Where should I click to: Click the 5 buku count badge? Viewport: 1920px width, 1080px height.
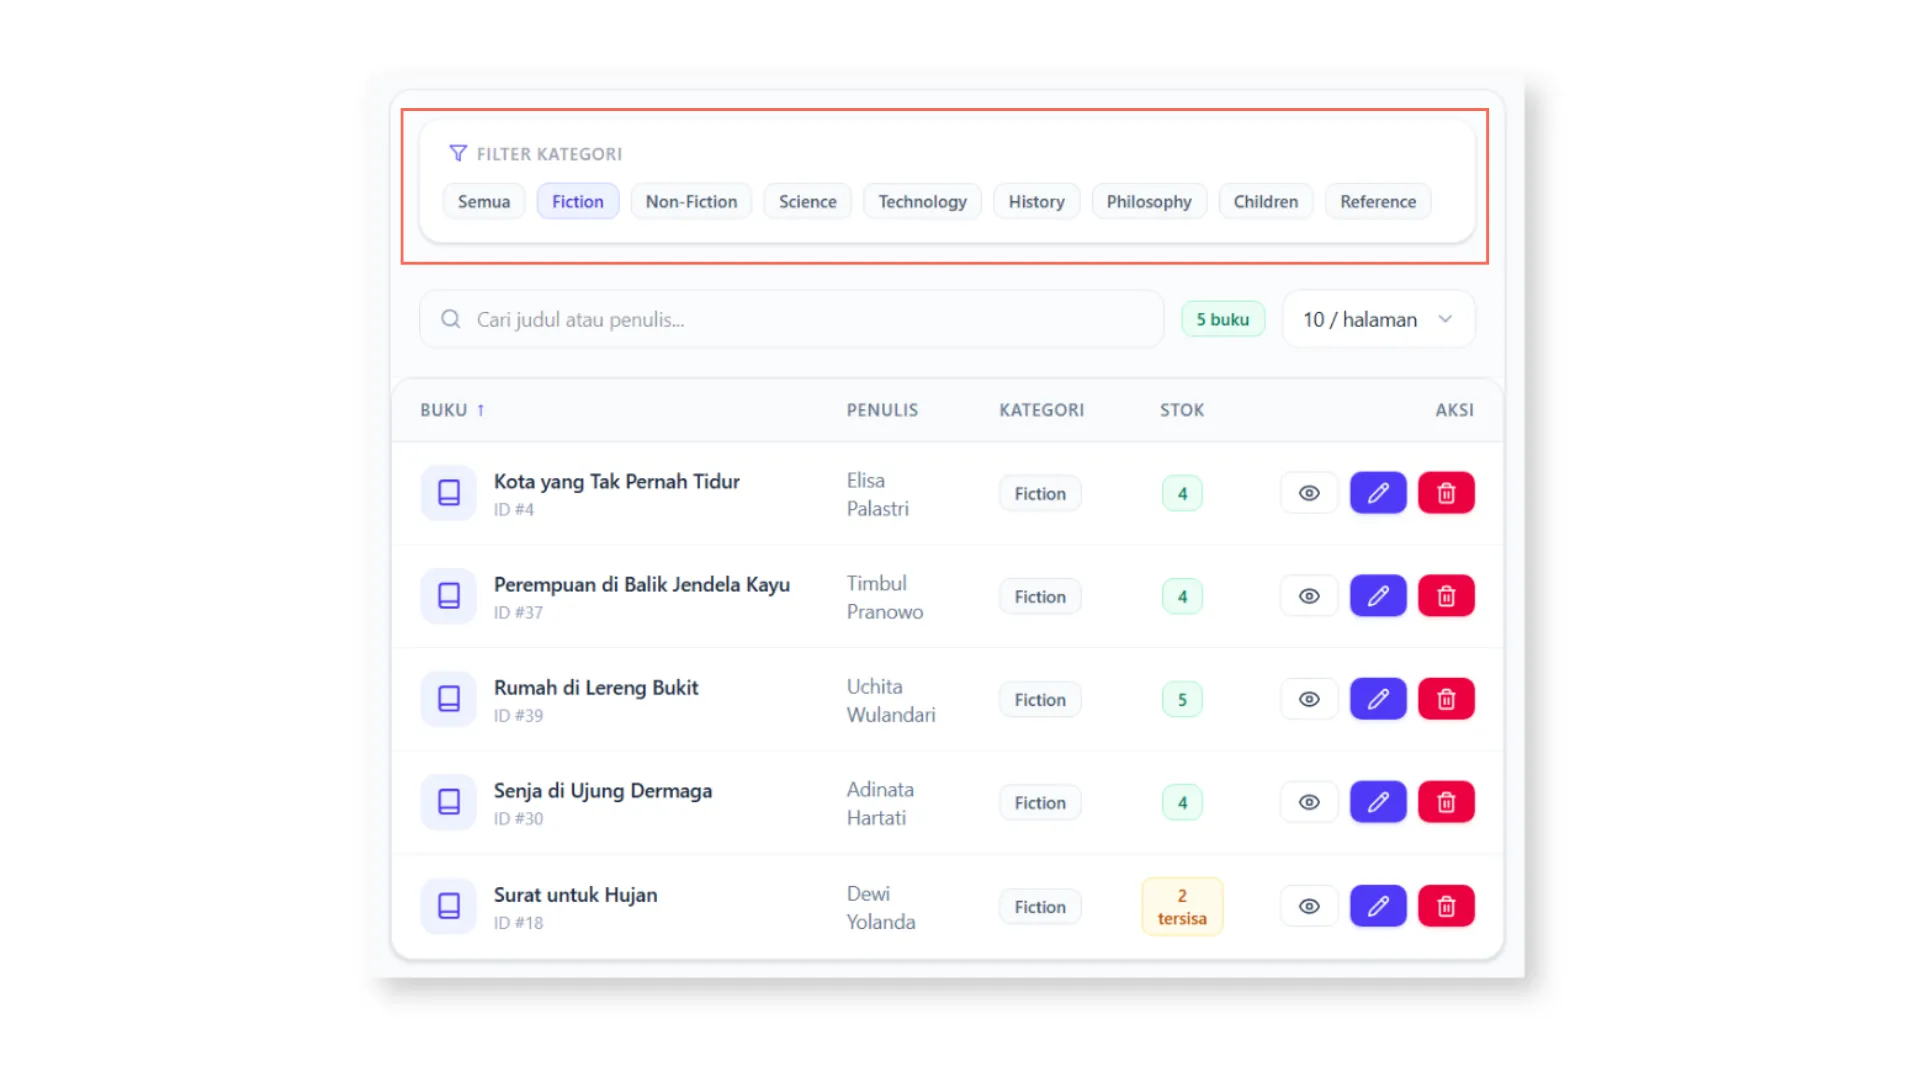pyautogui.click(x=1223, y=319)
